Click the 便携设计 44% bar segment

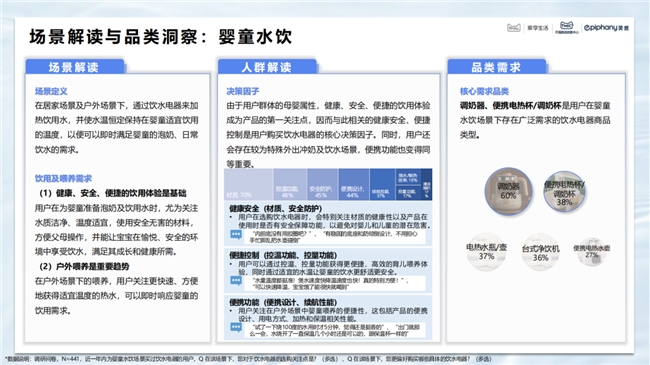(354, 185)
